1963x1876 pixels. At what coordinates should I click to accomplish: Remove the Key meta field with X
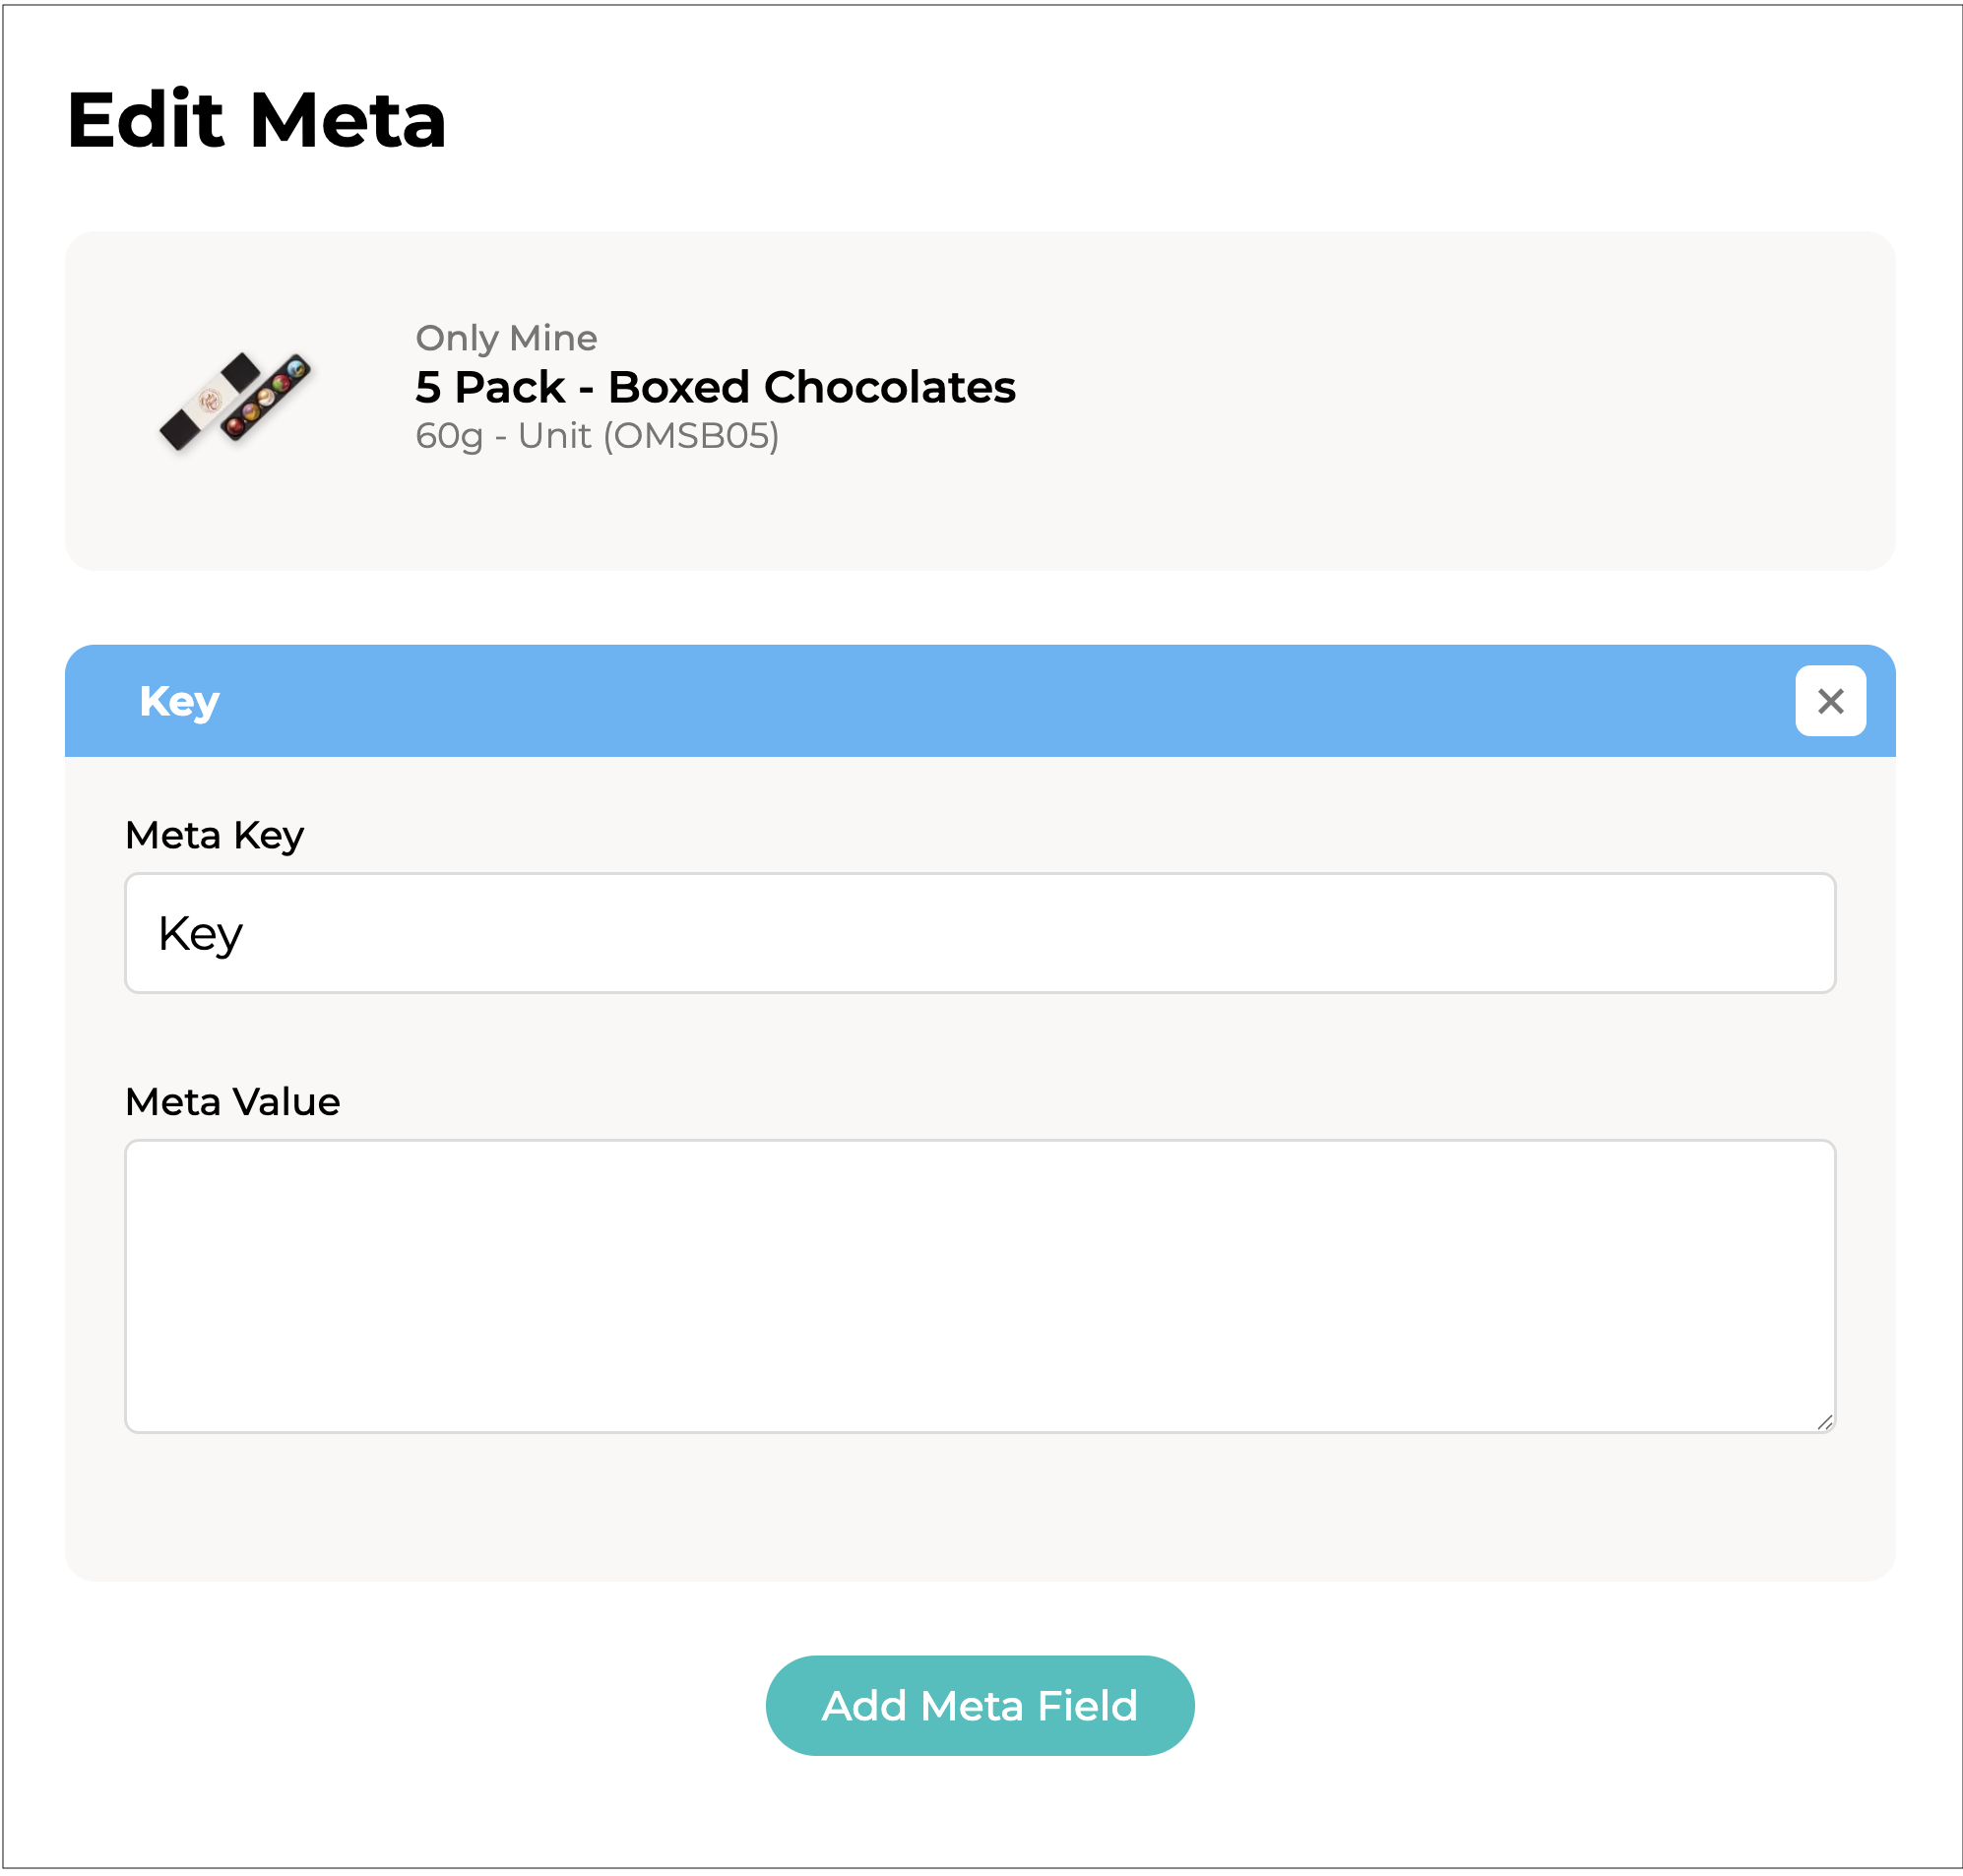point(1829,701)
